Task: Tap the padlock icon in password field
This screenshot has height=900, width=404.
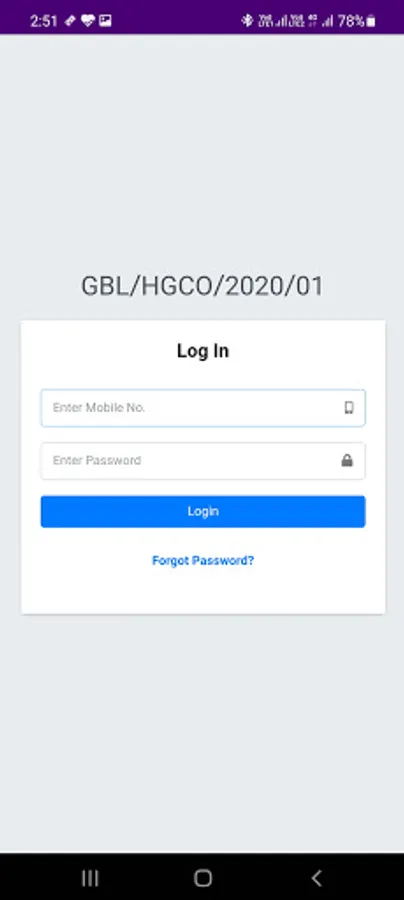Action: [347, 460]
